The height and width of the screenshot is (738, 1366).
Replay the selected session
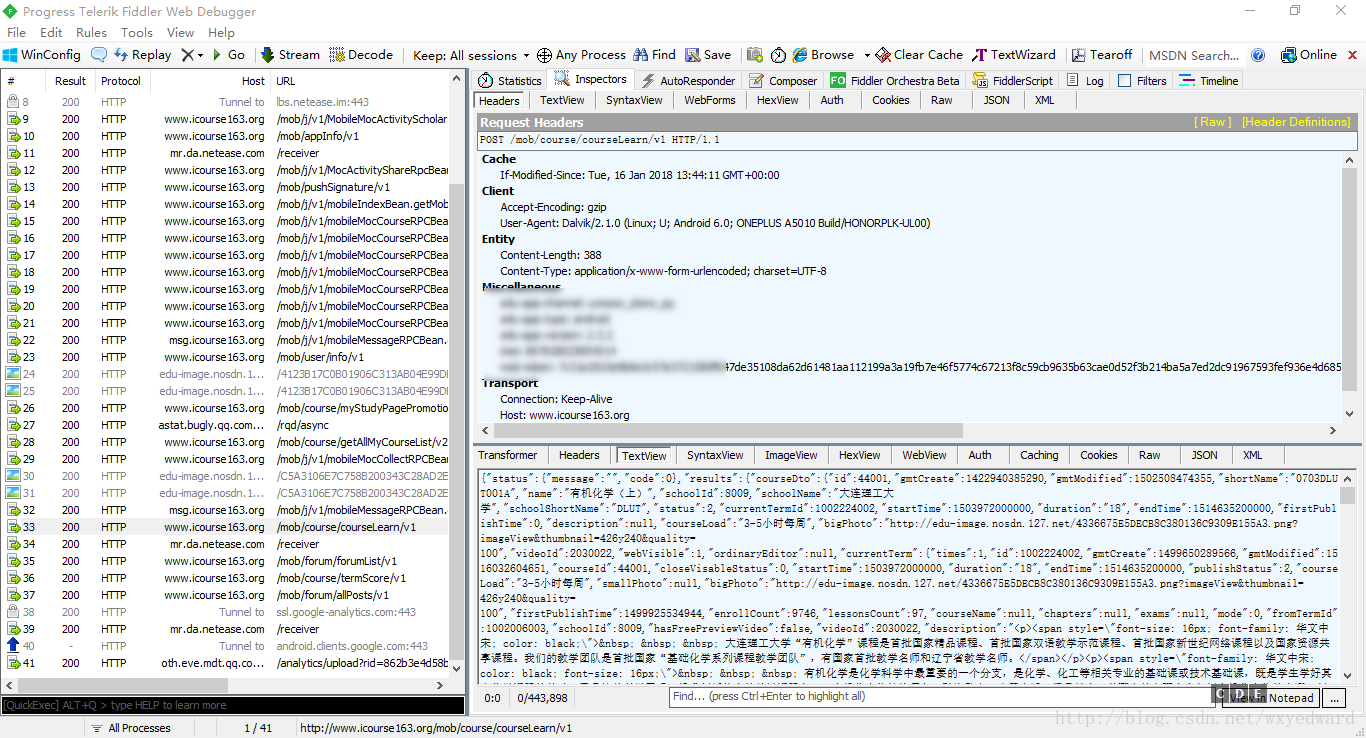142,55
